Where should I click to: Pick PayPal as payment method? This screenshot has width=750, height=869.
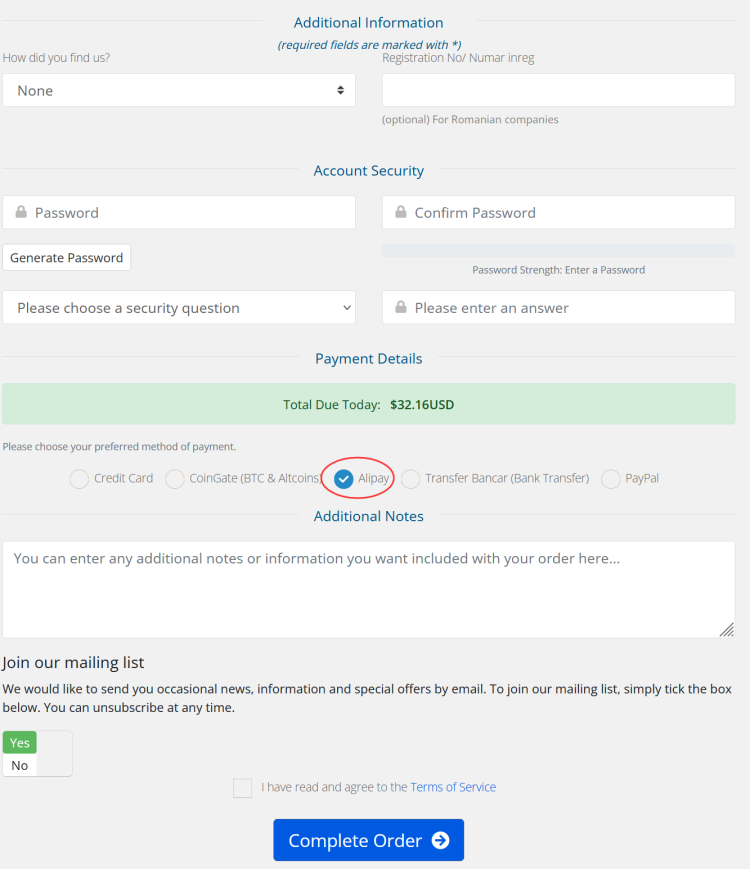click(610, 479)
